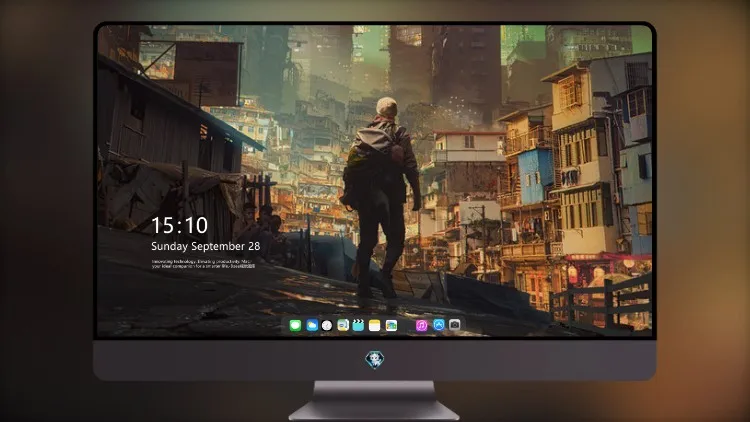Launch the Weather app from dock
The width and height of the screenshot is (750, 422).
tap(311, 325)
